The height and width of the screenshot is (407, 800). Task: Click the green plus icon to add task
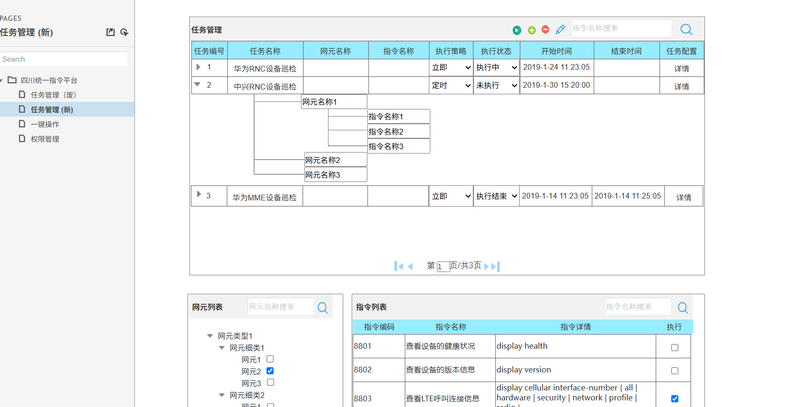(532, 30)
